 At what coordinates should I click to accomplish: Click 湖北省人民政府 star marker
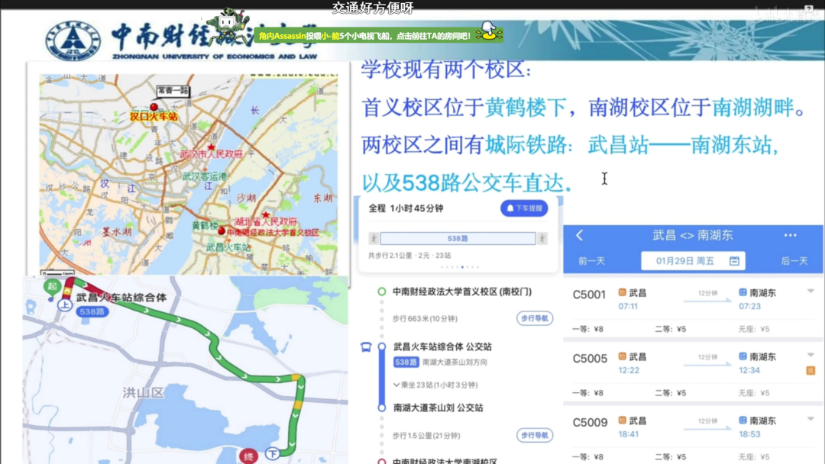(266, 215)
